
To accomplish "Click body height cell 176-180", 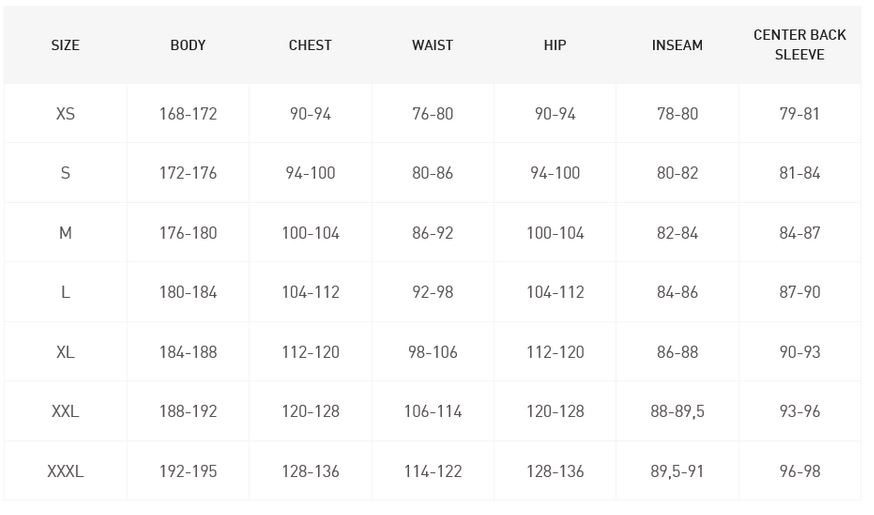I will (188, 233).
